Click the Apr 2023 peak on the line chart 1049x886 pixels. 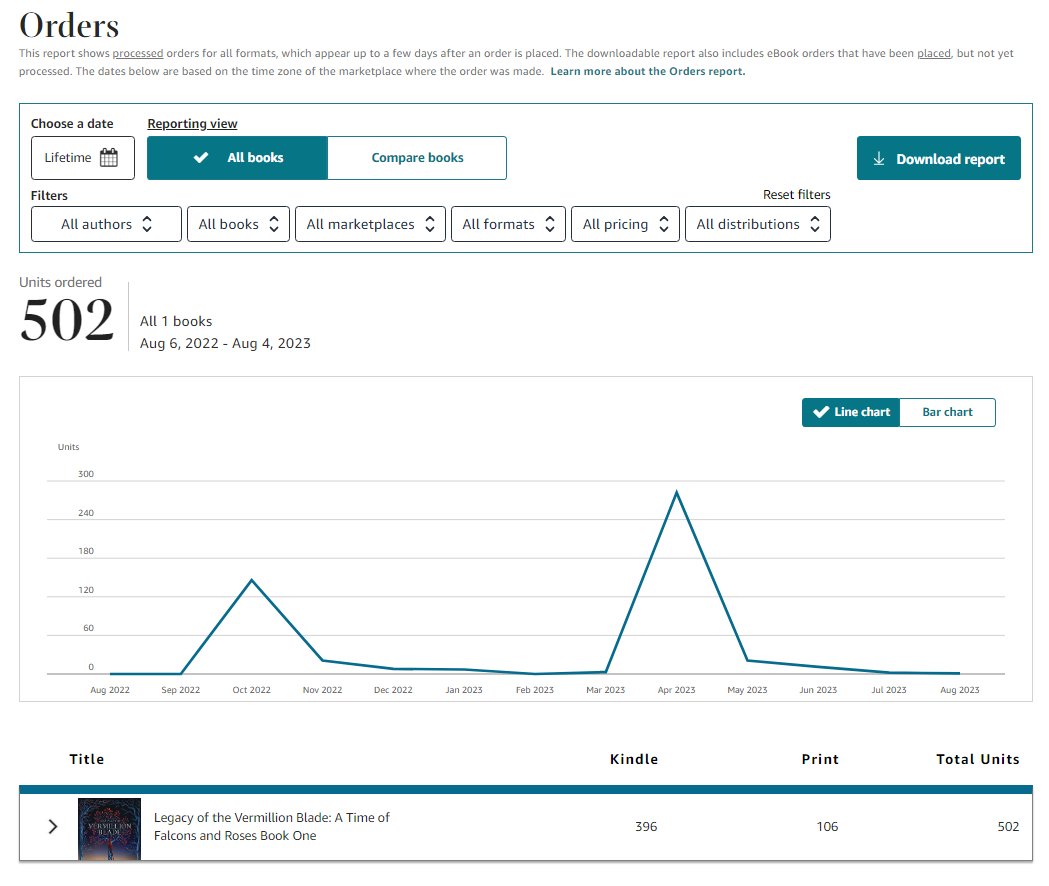pos(676,493)
